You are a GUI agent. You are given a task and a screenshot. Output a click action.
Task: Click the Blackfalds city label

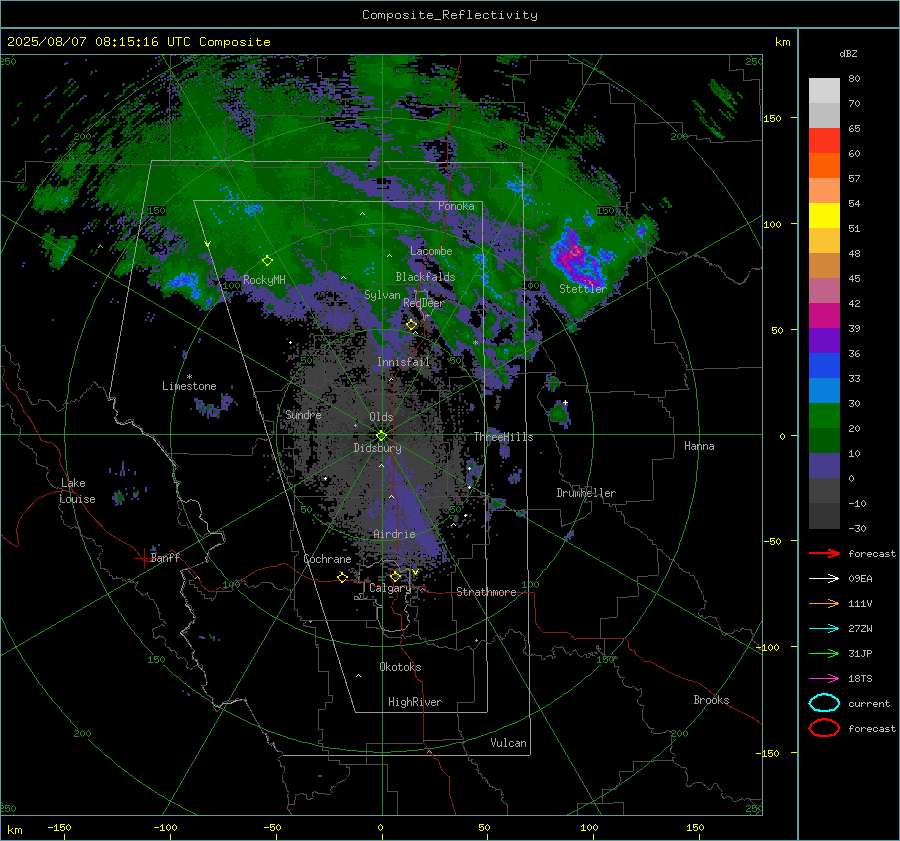pyautogui.click(x=425, y=277)
